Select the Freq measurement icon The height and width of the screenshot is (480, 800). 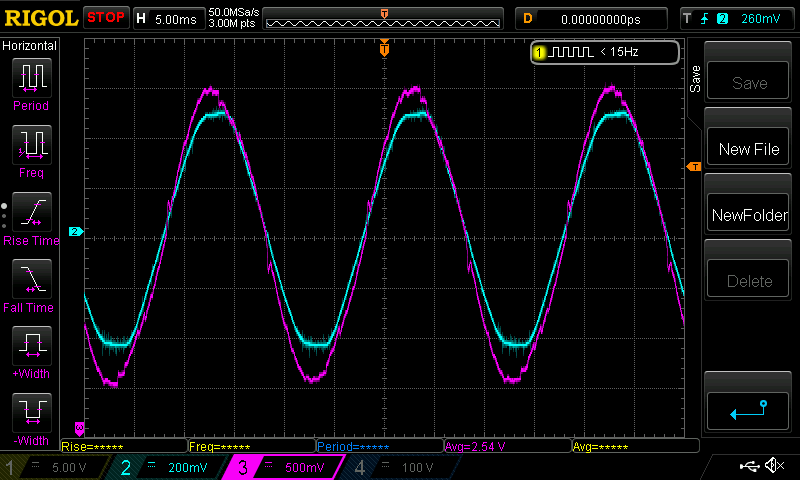pos(31,144)
